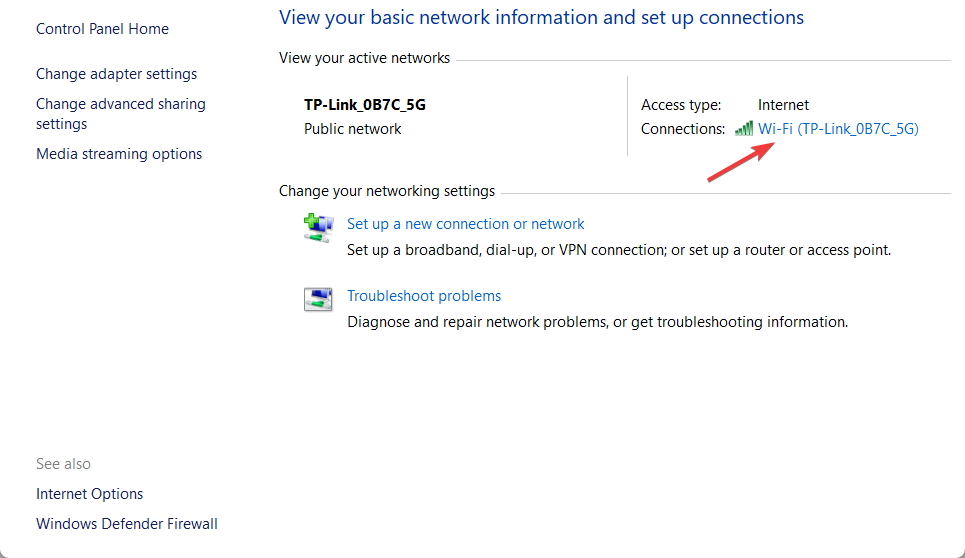The width and height of the screenshot is (965, 558).
Task: Click the Diagnose and repair network problems text
Action: 597,322
